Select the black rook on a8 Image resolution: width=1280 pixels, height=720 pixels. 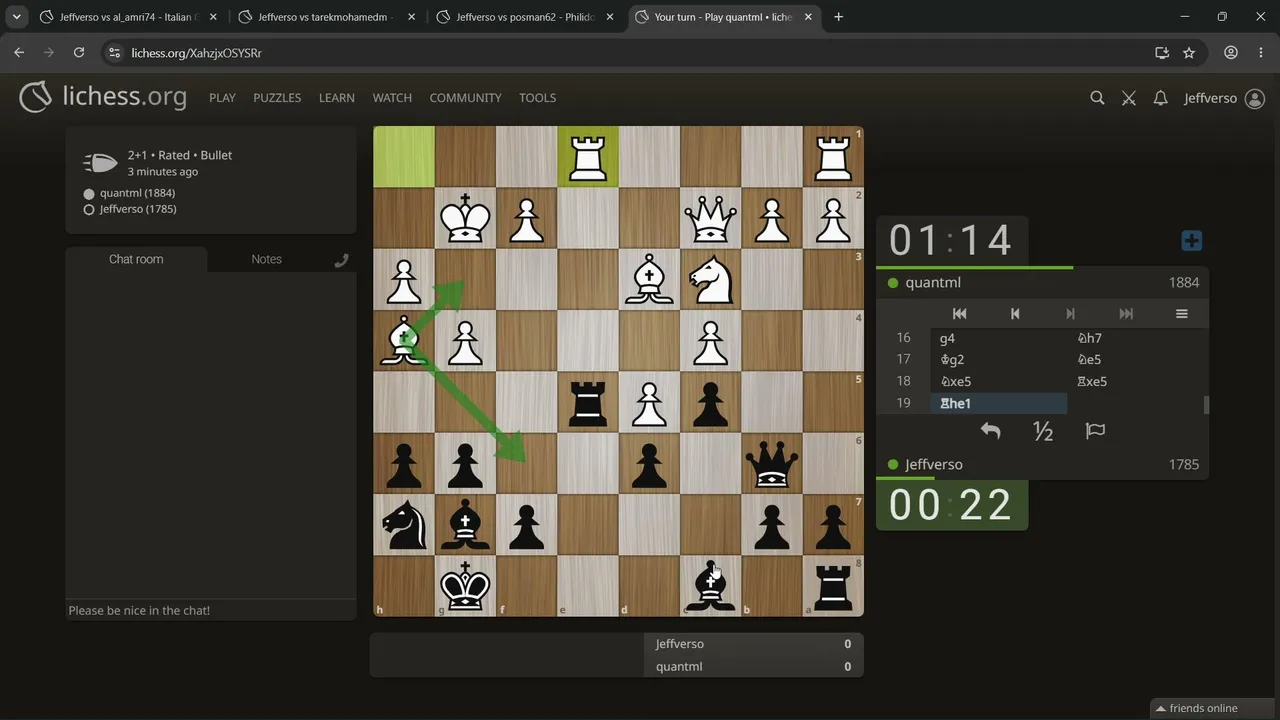833,586
